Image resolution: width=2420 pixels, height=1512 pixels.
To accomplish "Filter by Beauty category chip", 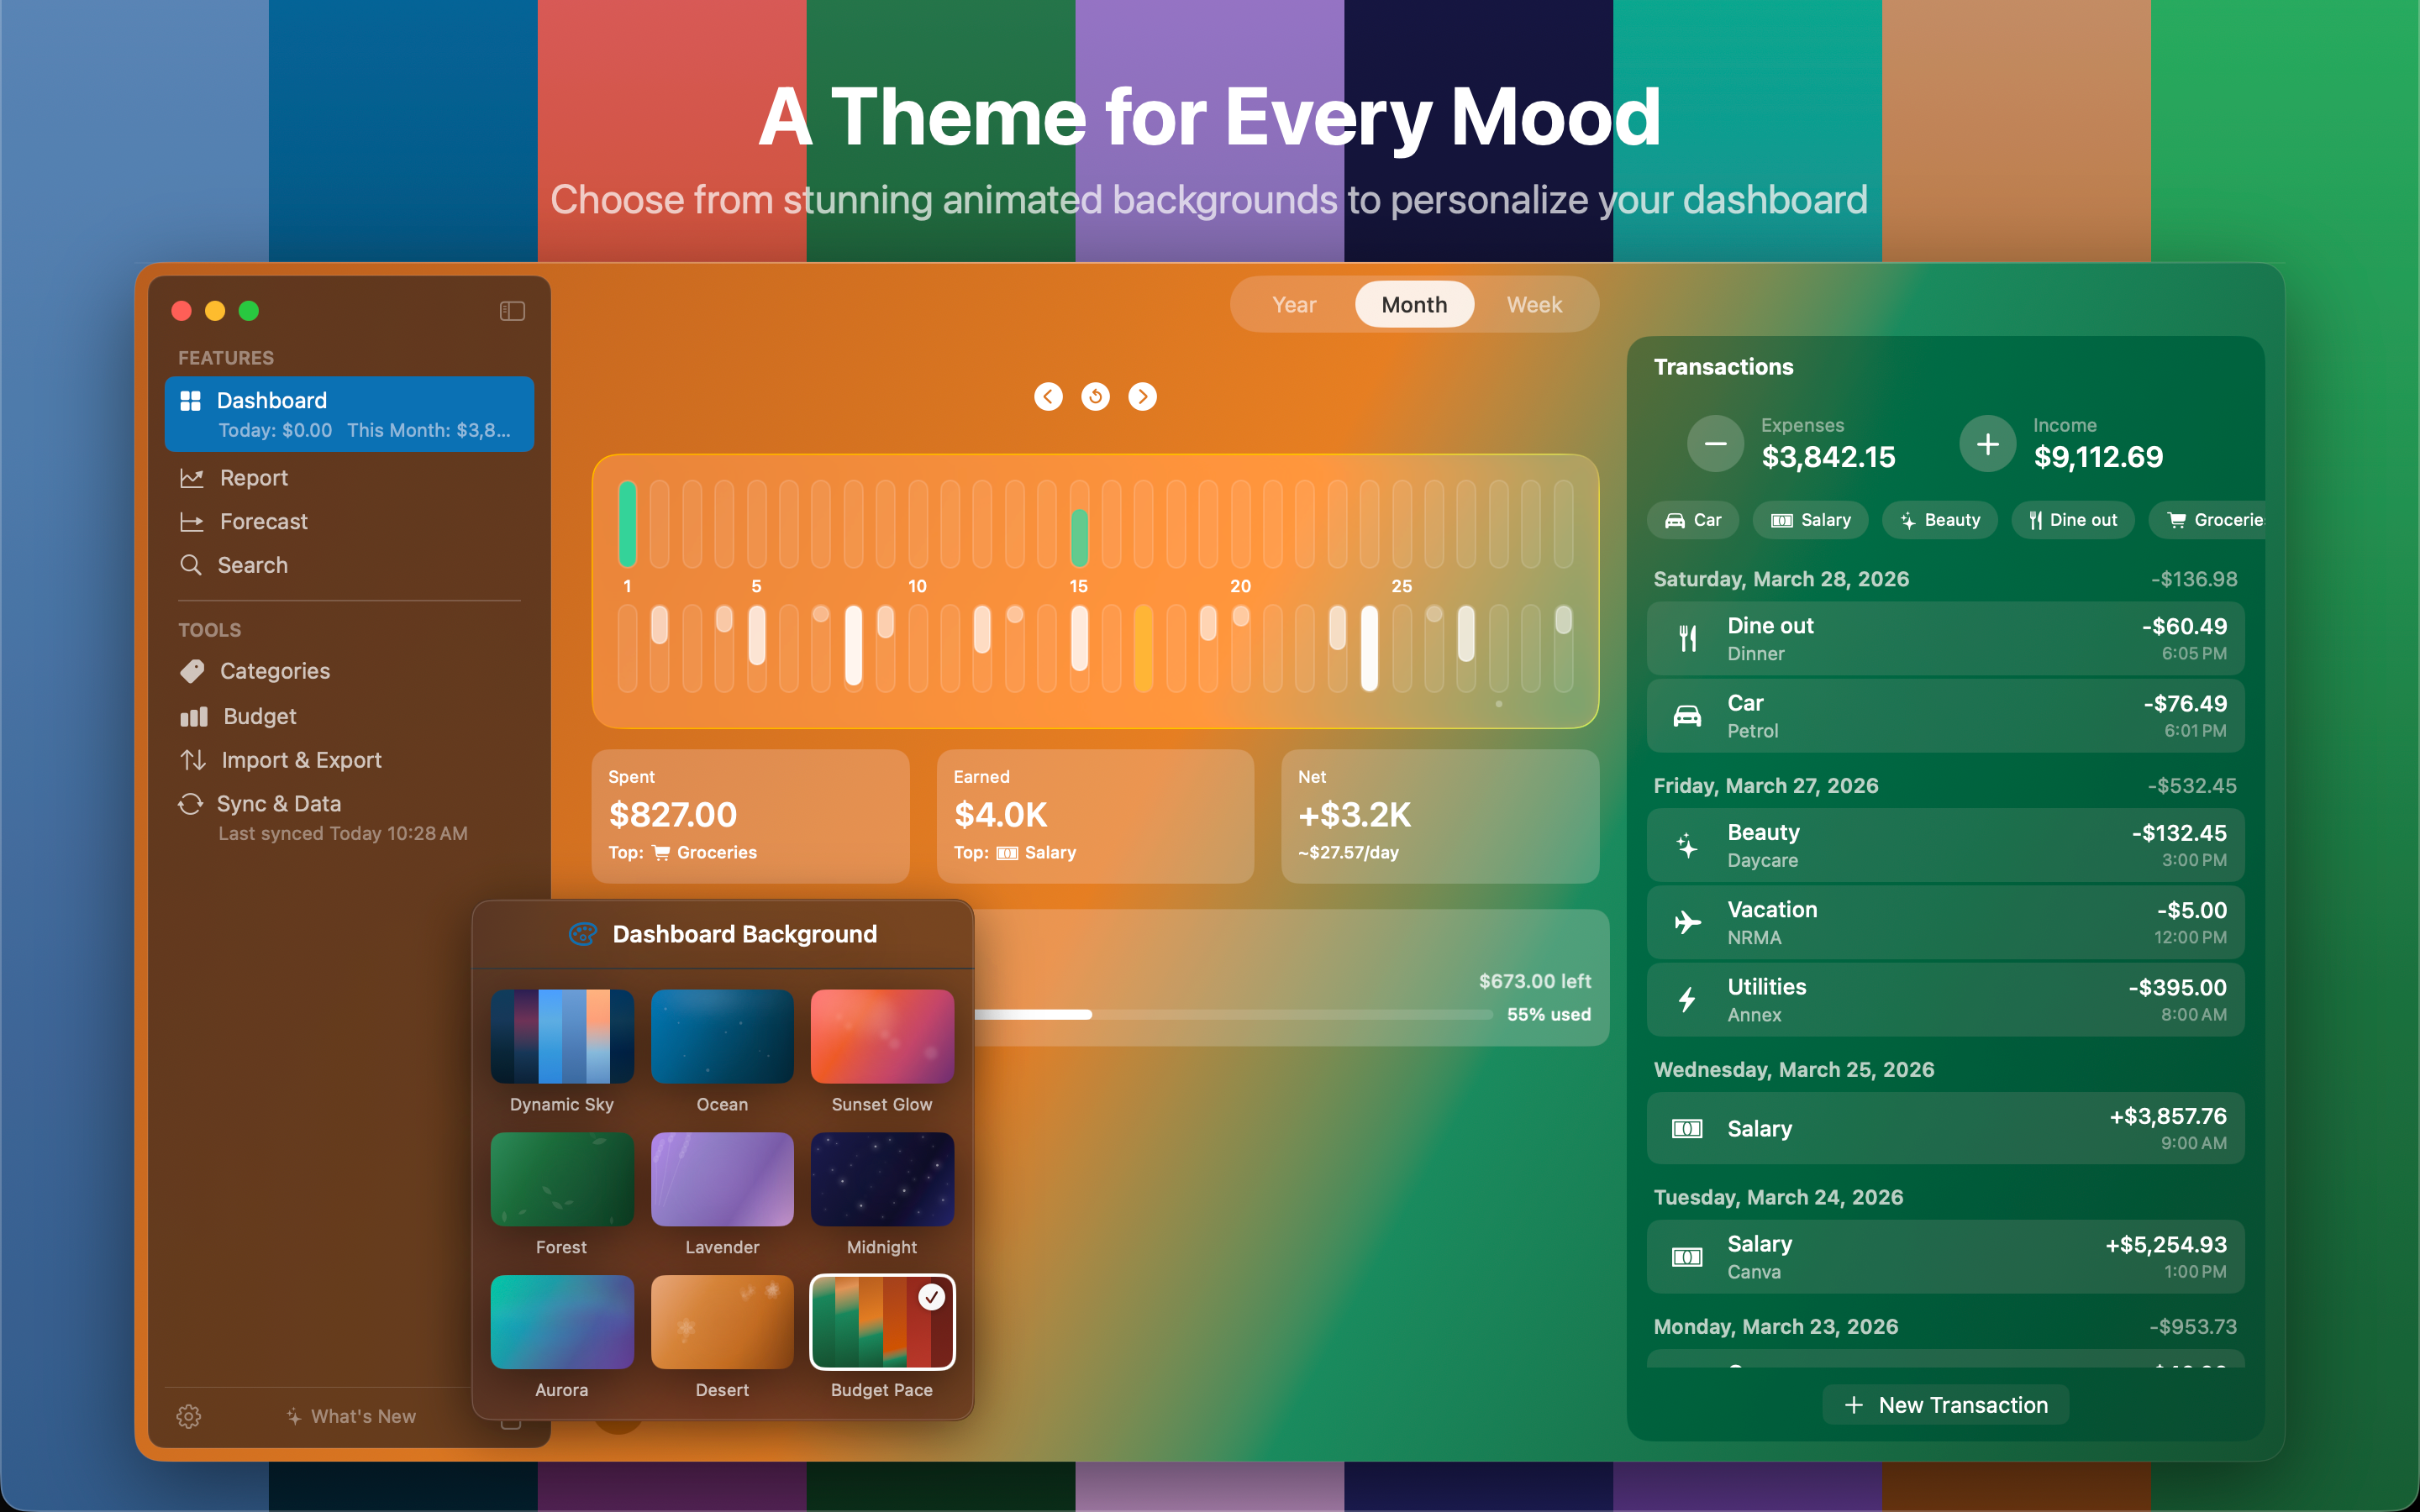I will pyautogui.click(x=1940, y=520).
